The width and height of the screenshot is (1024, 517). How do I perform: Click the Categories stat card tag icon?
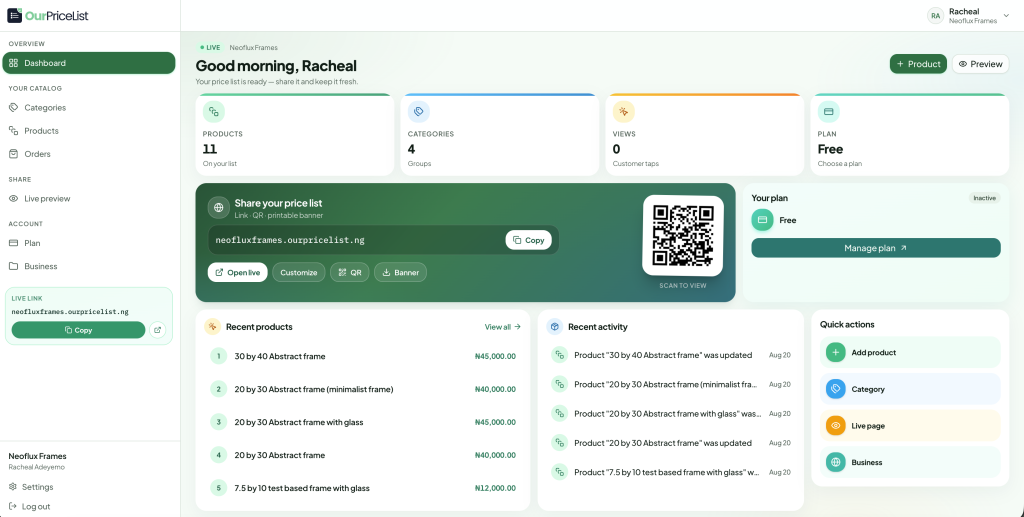[x=419, y=112]
